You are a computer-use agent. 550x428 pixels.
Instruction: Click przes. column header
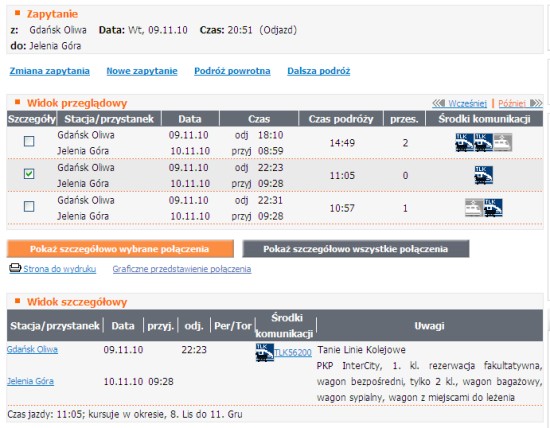point(404,119)
